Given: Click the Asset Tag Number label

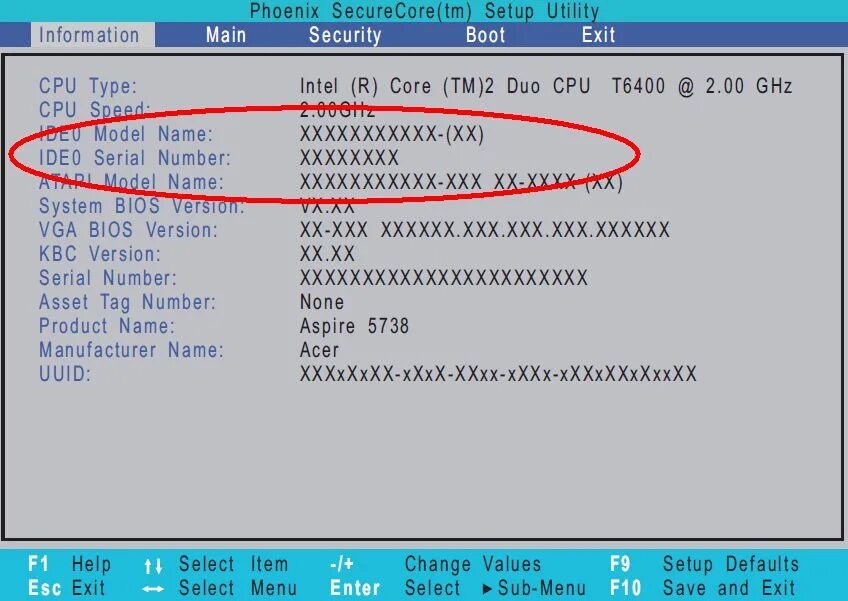Looking at the screenshot, I should pos(127,302).
